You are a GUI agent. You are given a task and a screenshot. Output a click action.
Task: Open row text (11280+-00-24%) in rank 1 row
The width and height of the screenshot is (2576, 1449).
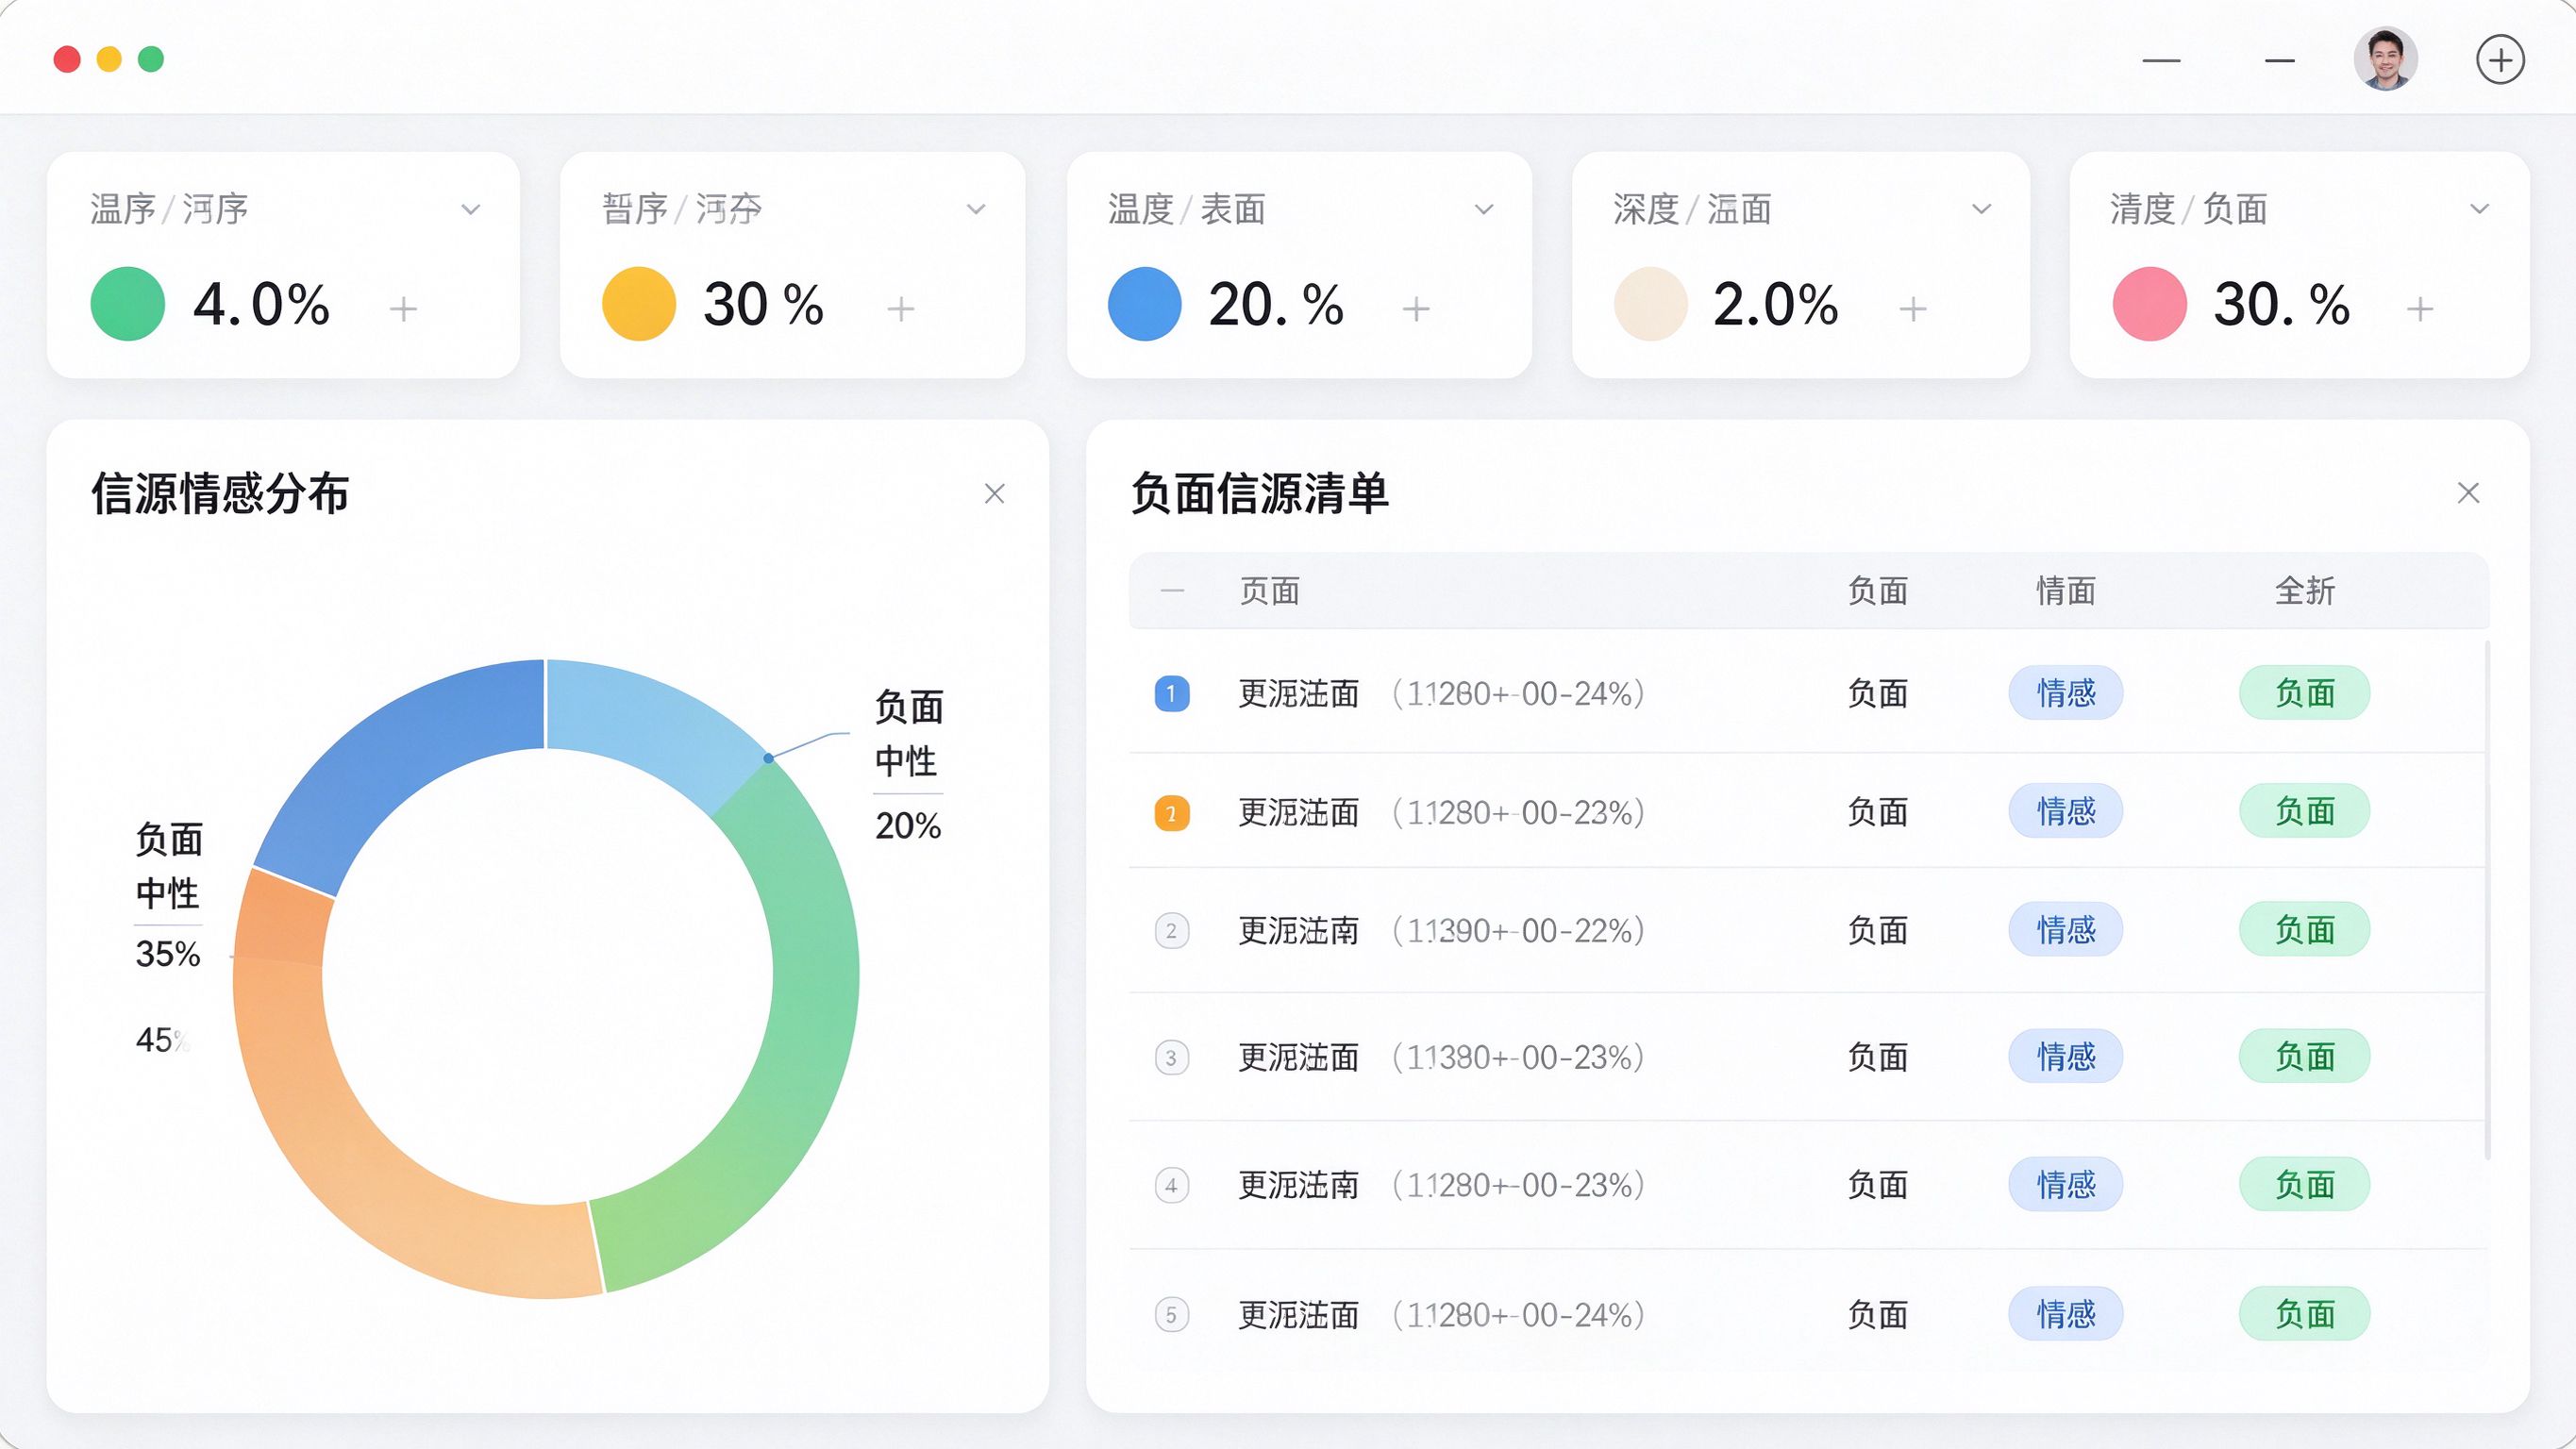tap(1518, 694)
